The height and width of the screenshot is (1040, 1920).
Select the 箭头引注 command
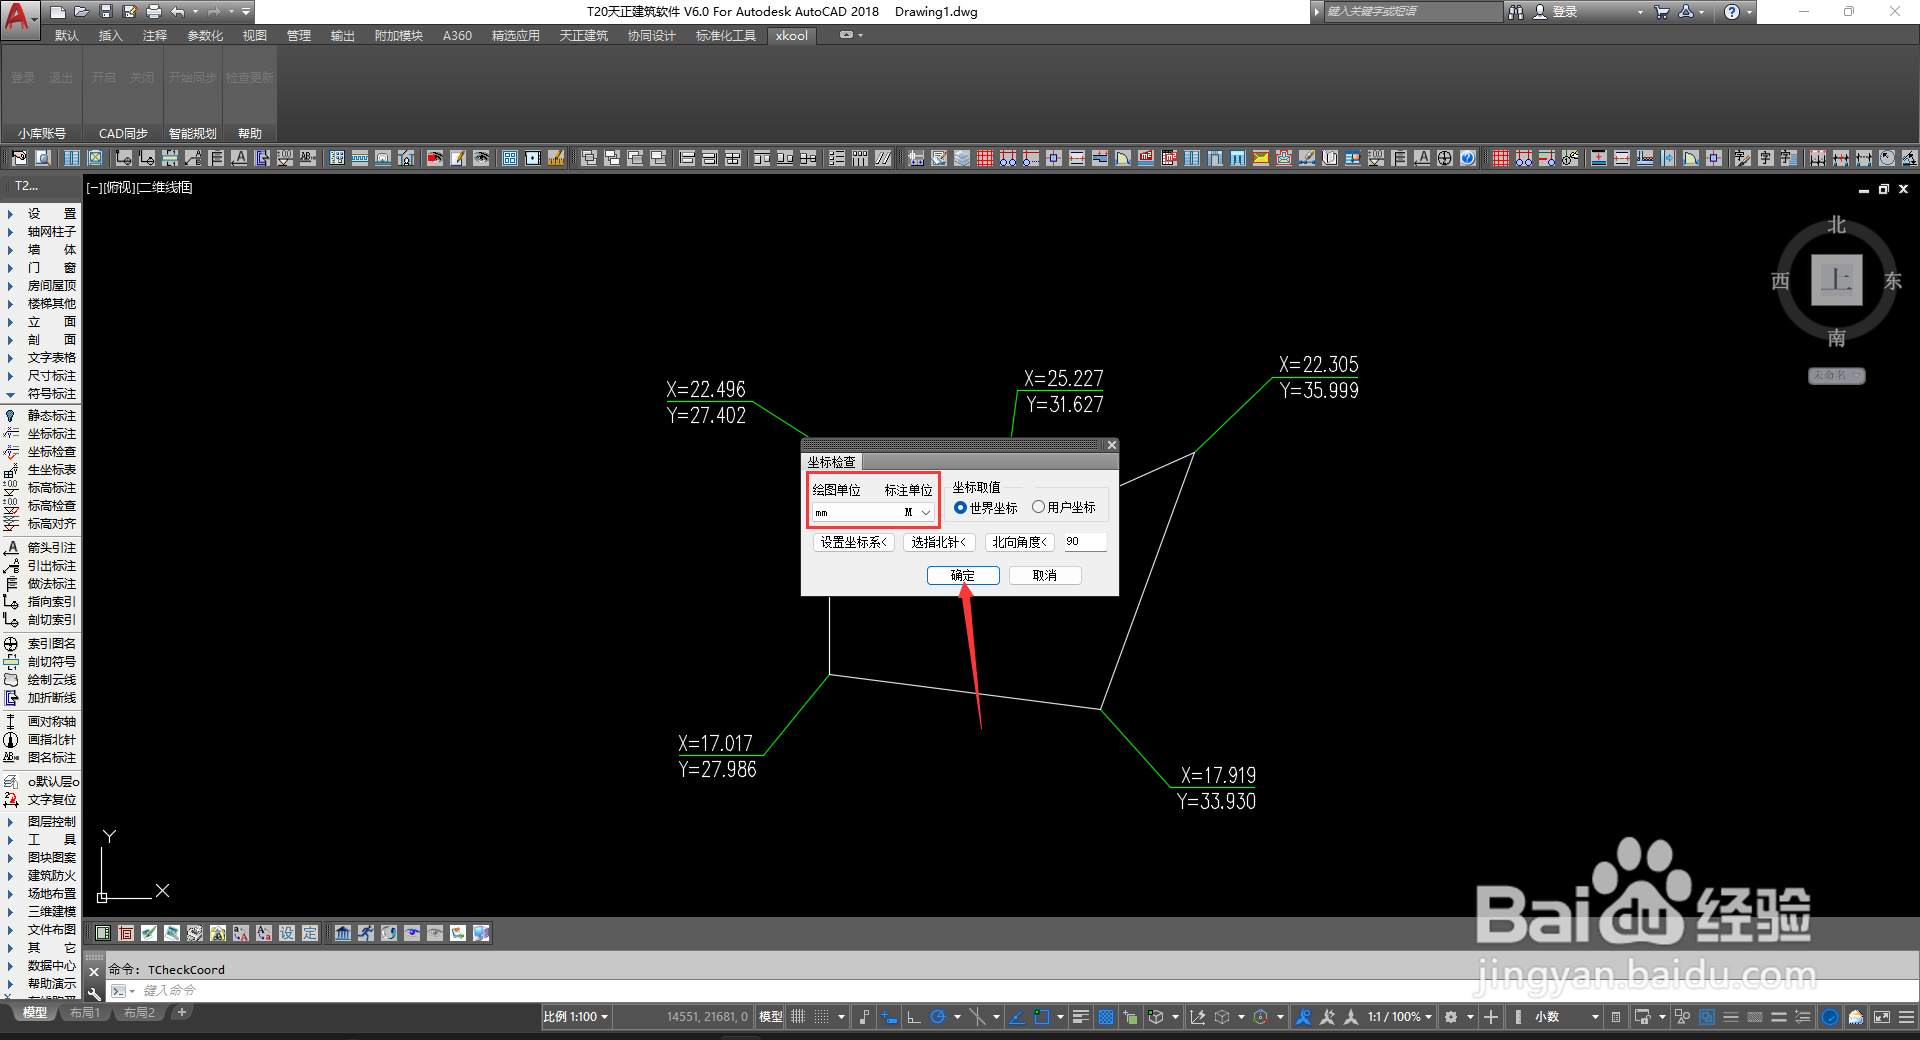pyautogui.click(x=41, y=548)
